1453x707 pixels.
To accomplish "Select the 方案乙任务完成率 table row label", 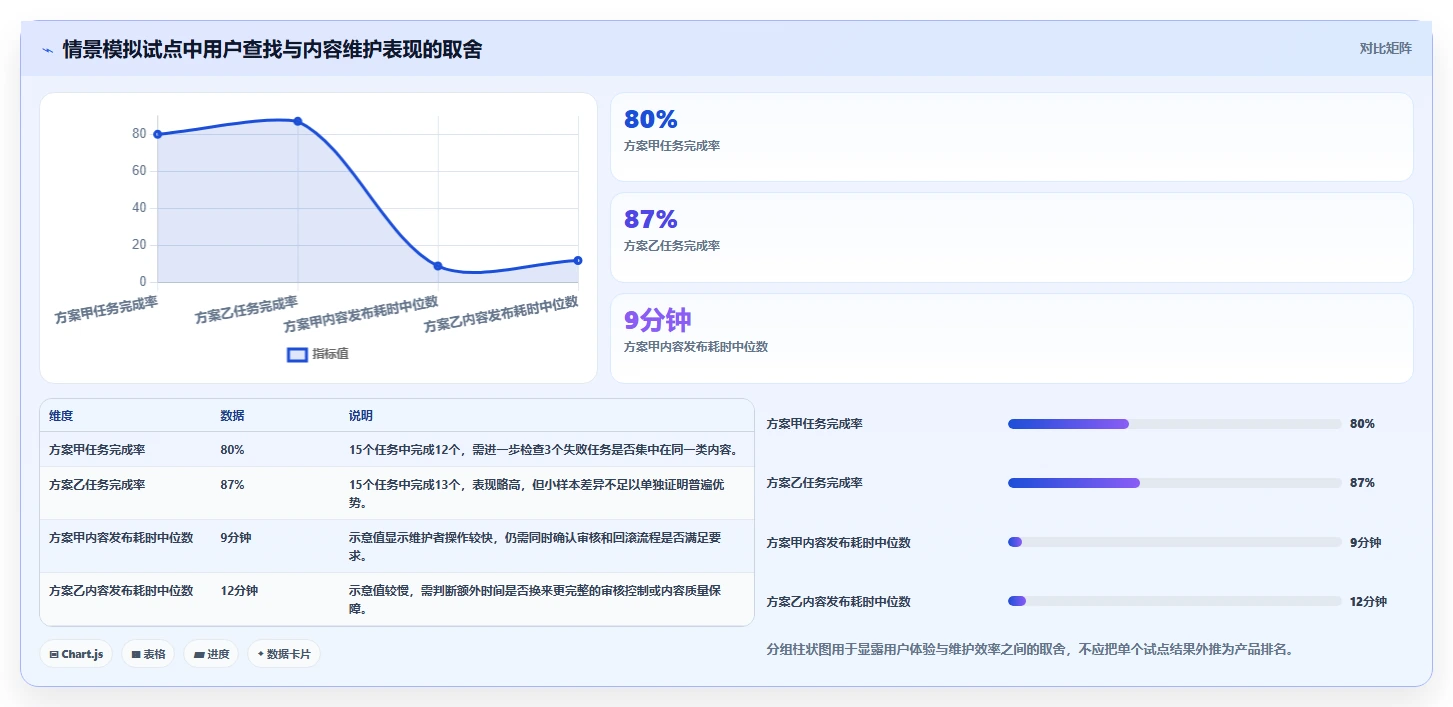I will click(x=97, y=485).
